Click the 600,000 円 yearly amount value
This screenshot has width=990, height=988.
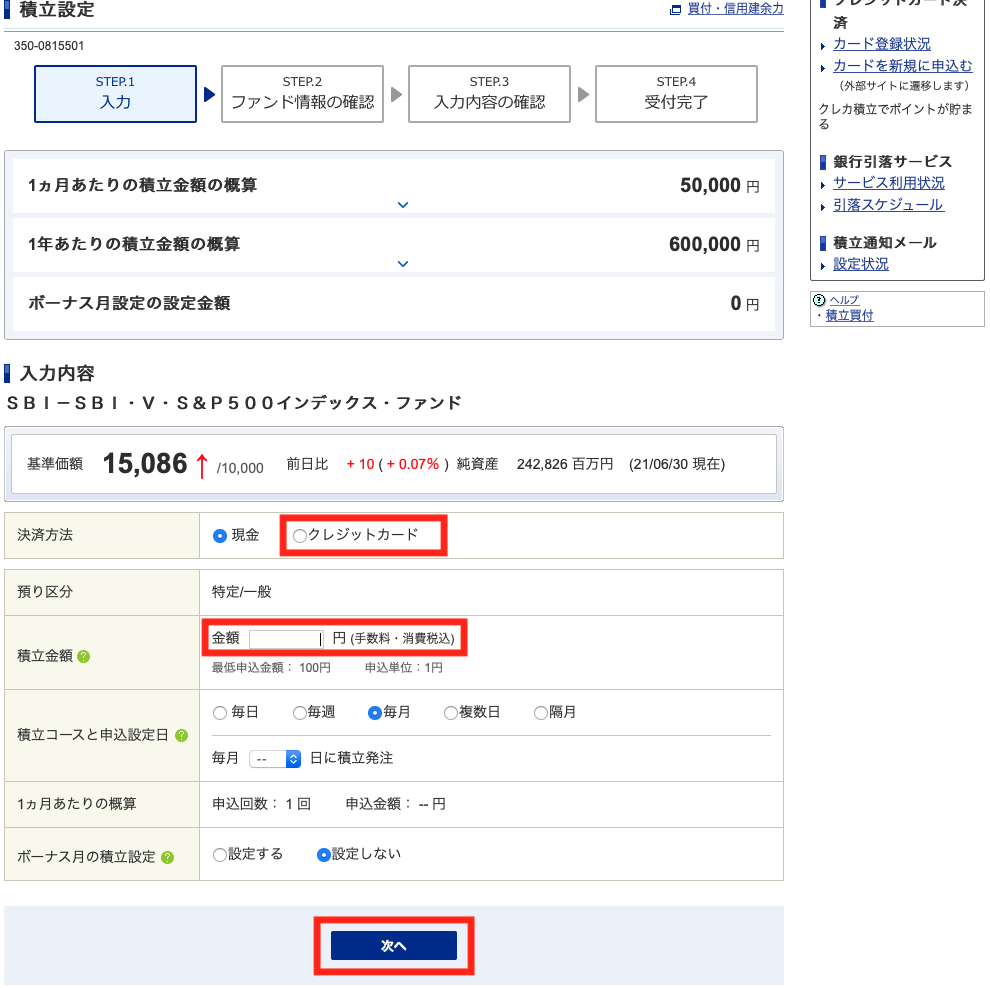[x=714, y=244]
